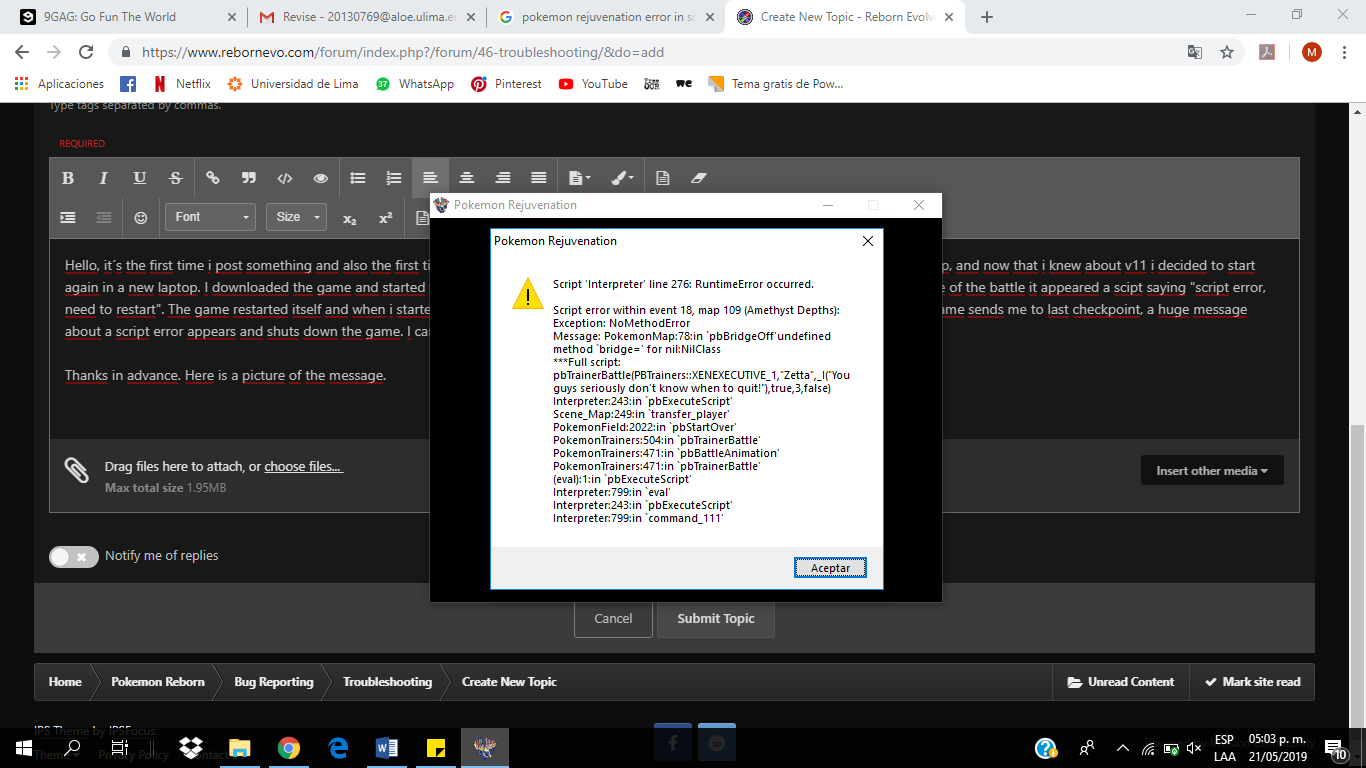Click Mark site read
The image size is (1366, 768).
point(1252,682)
